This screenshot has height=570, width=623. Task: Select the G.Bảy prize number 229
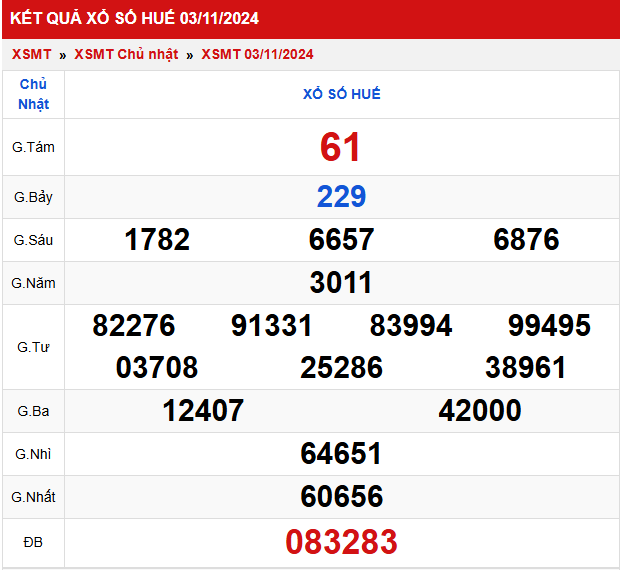[x=341, y=197]
